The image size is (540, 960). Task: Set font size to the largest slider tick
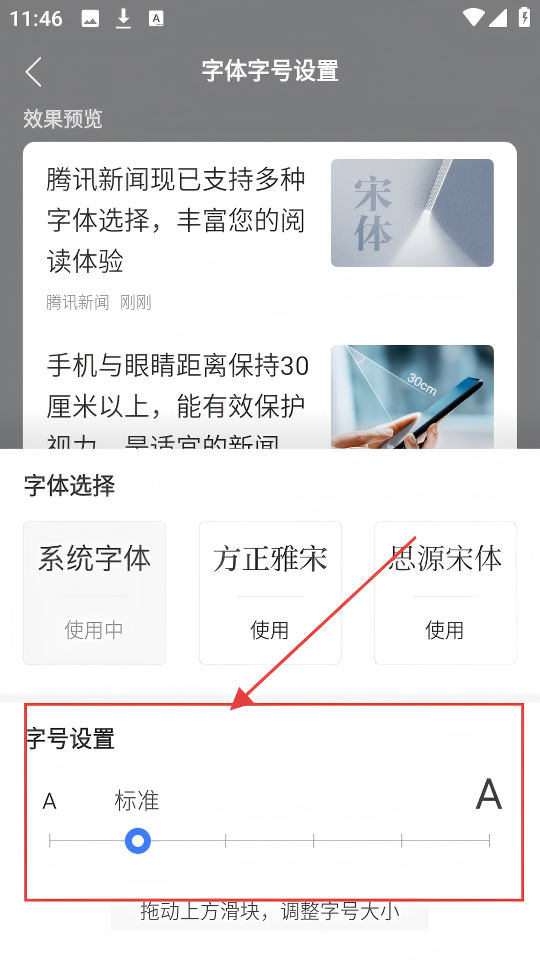point(490,841)
